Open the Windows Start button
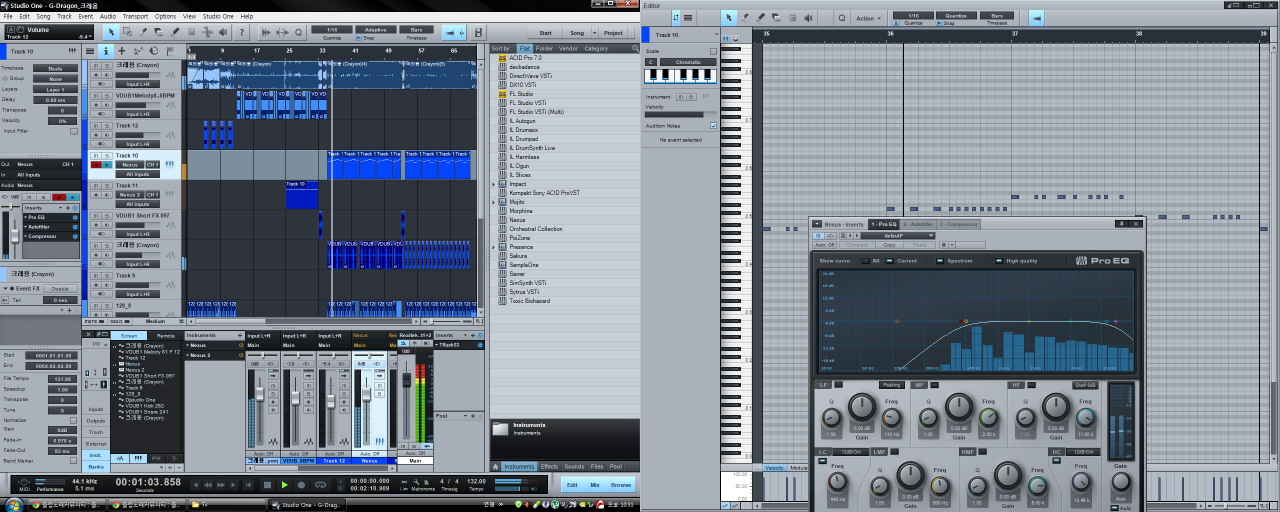The height and width of the screenshot is (512, 1280). coord(14,505)
